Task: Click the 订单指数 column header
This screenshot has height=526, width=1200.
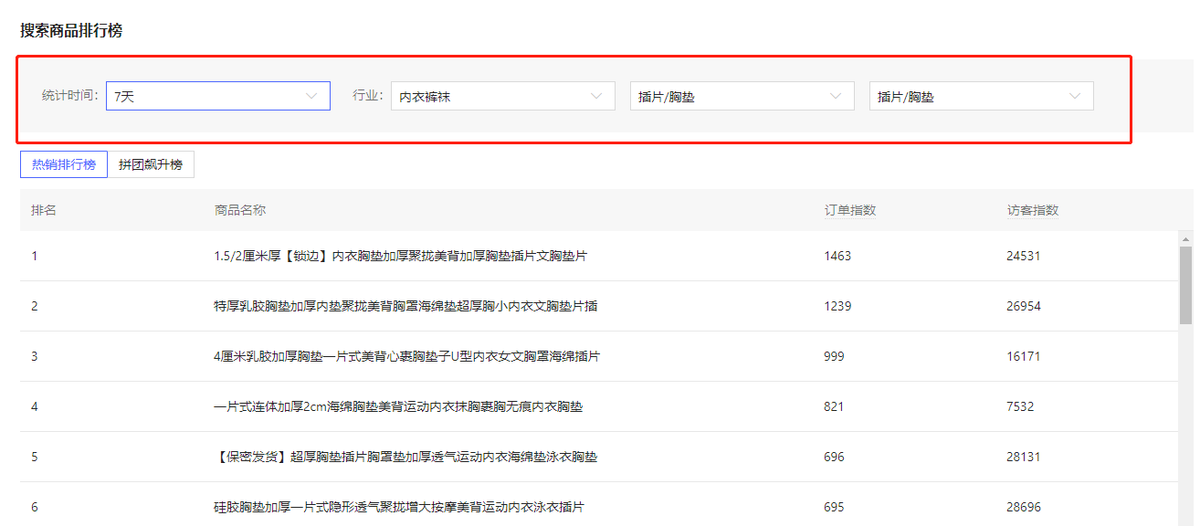Action: click(x=850, y=210)
